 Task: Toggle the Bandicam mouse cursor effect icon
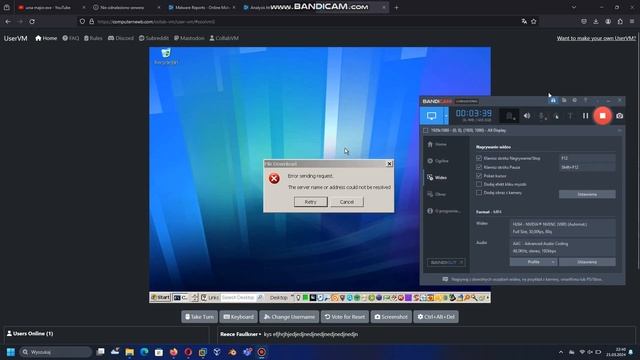click(556, 116)
